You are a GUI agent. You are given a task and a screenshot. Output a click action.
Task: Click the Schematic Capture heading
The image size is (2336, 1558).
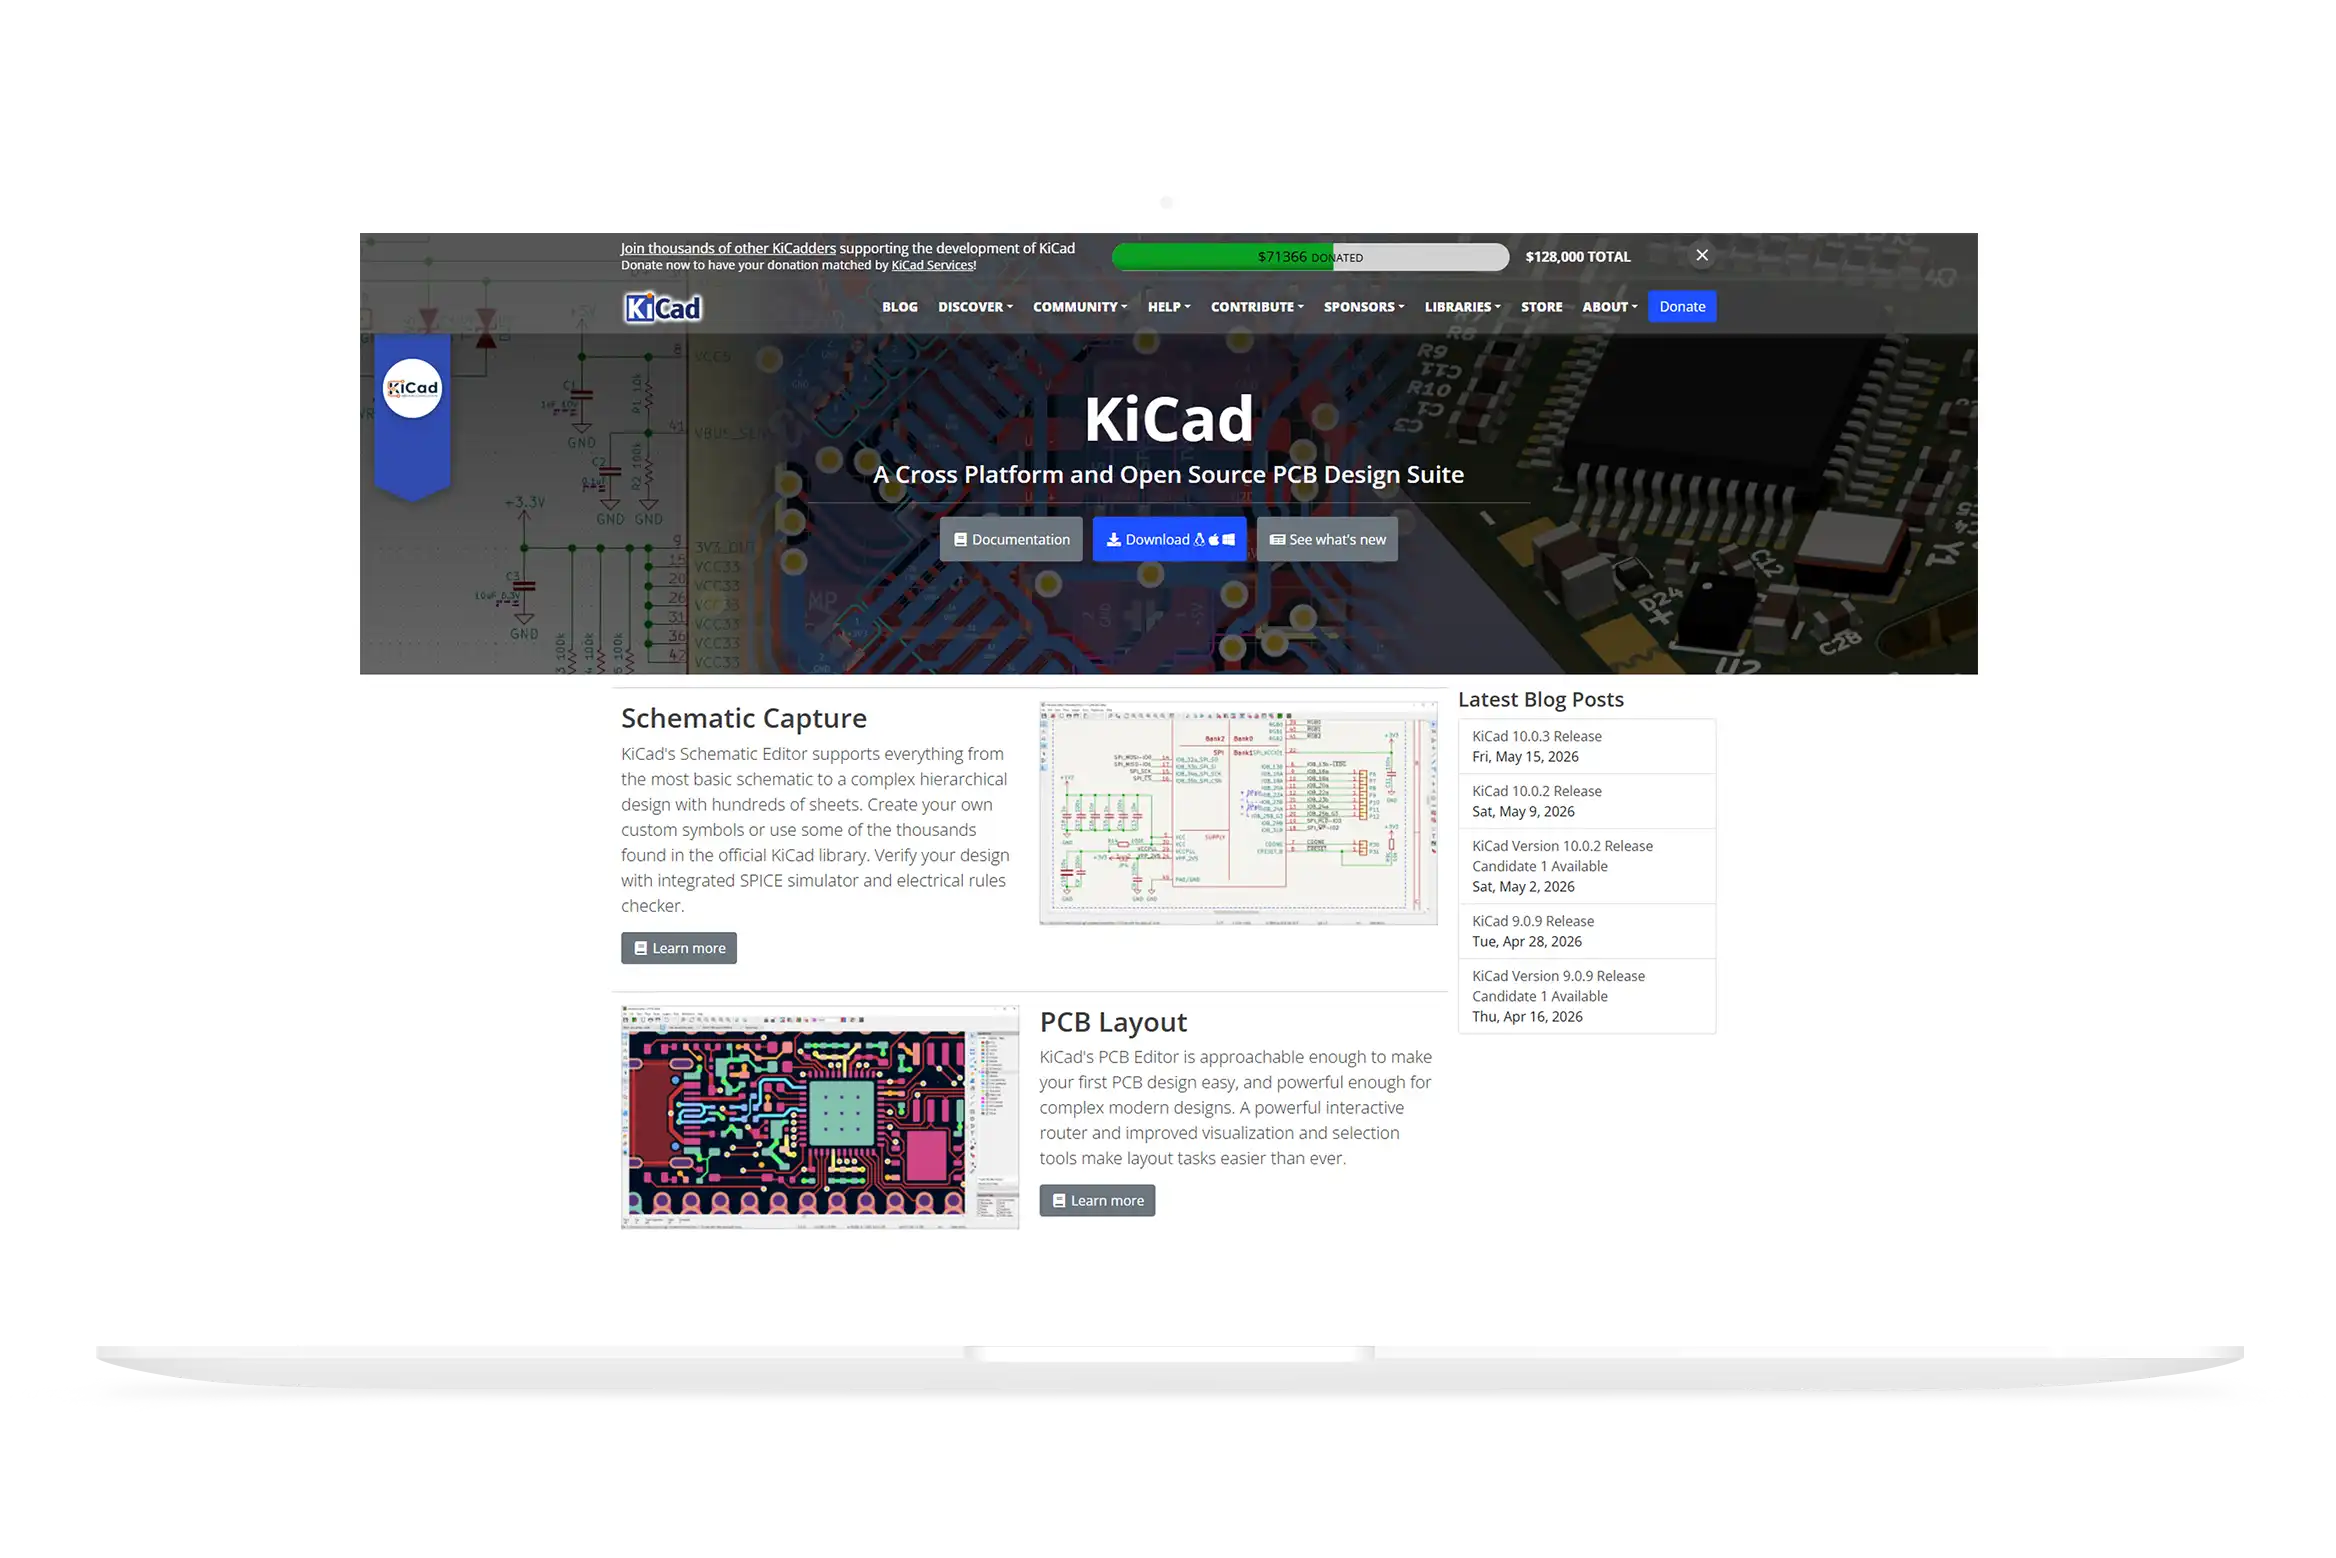pos(743,718)
